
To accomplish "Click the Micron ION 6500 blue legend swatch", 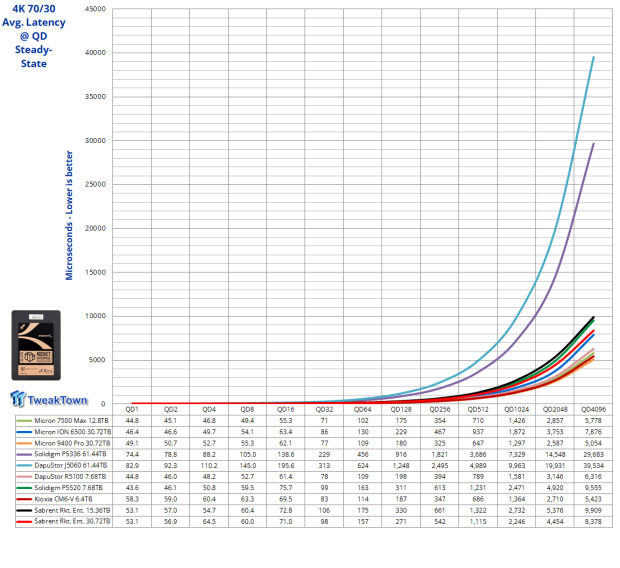I will (x=24, y=432).
